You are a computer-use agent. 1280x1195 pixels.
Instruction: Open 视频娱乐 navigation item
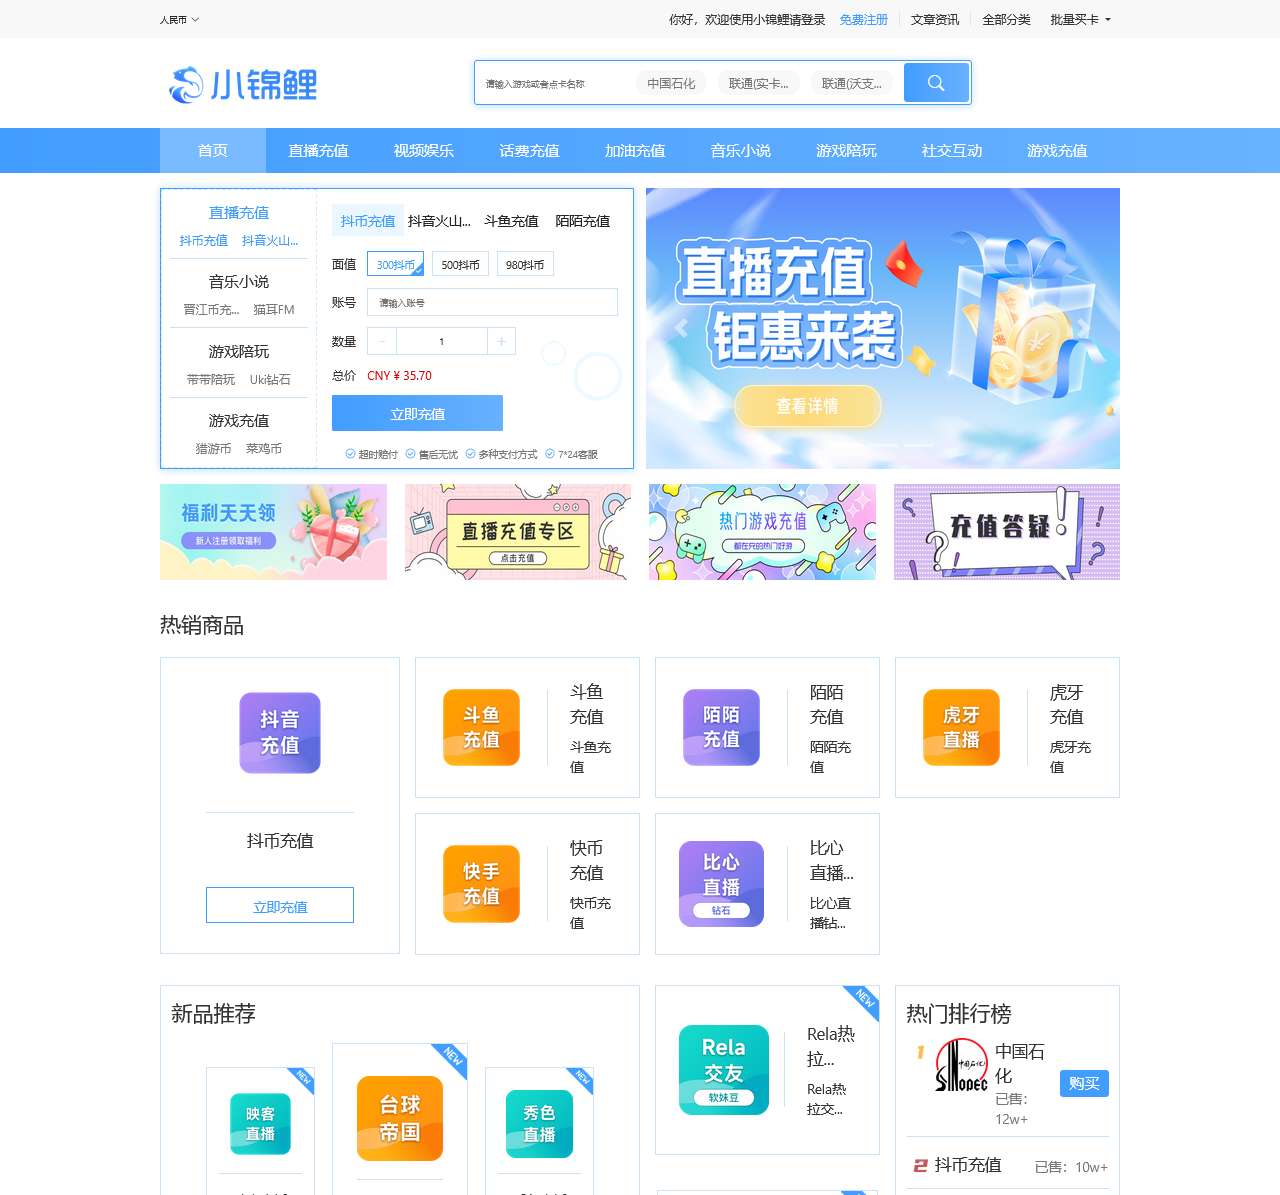coord(424,150)
